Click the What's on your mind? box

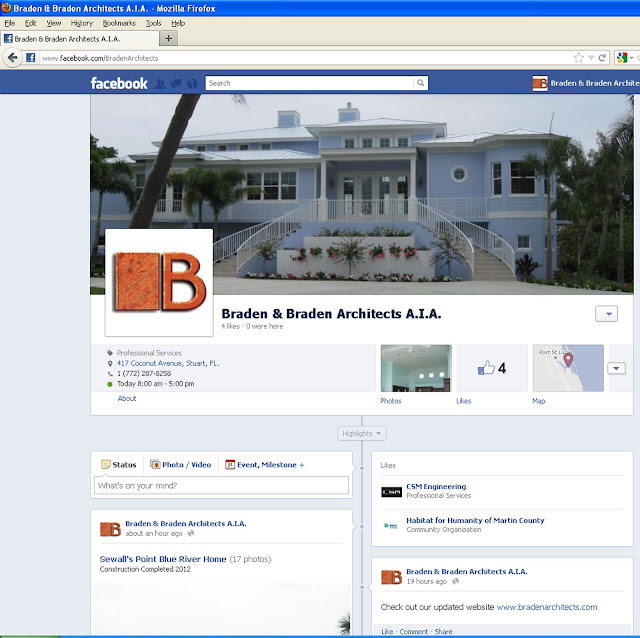click(221, 486)
